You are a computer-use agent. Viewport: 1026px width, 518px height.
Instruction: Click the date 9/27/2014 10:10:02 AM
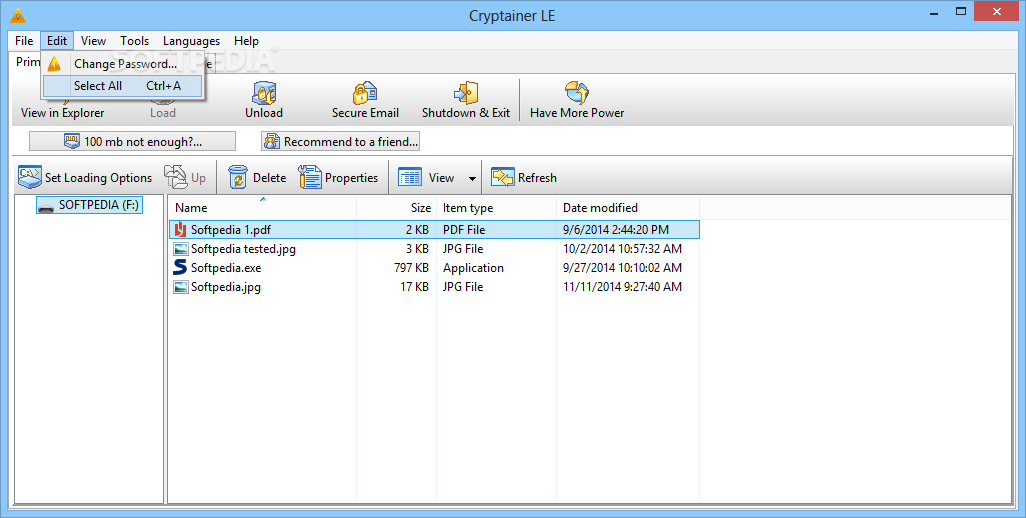(622, 268)
